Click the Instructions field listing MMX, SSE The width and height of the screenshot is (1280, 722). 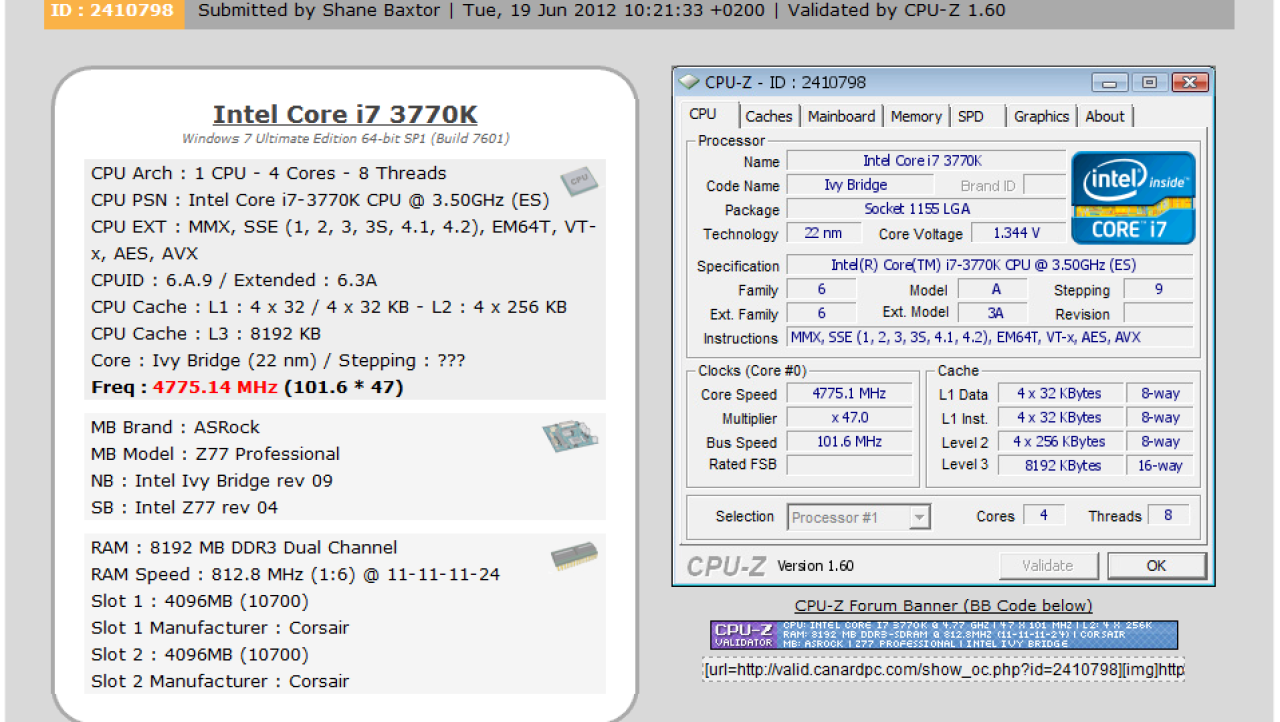pyautogui.click(x=990, y=337)
